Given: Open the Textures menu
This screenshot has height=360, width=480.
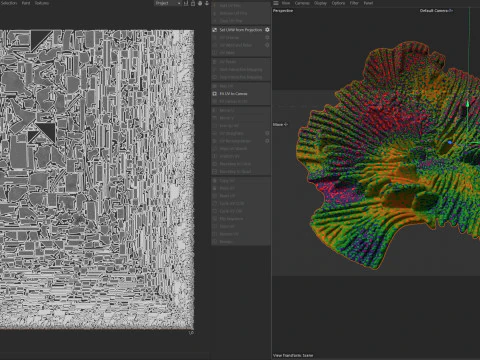Looking at the screenshot, I should pyautogui.click(x=42, y=3).
